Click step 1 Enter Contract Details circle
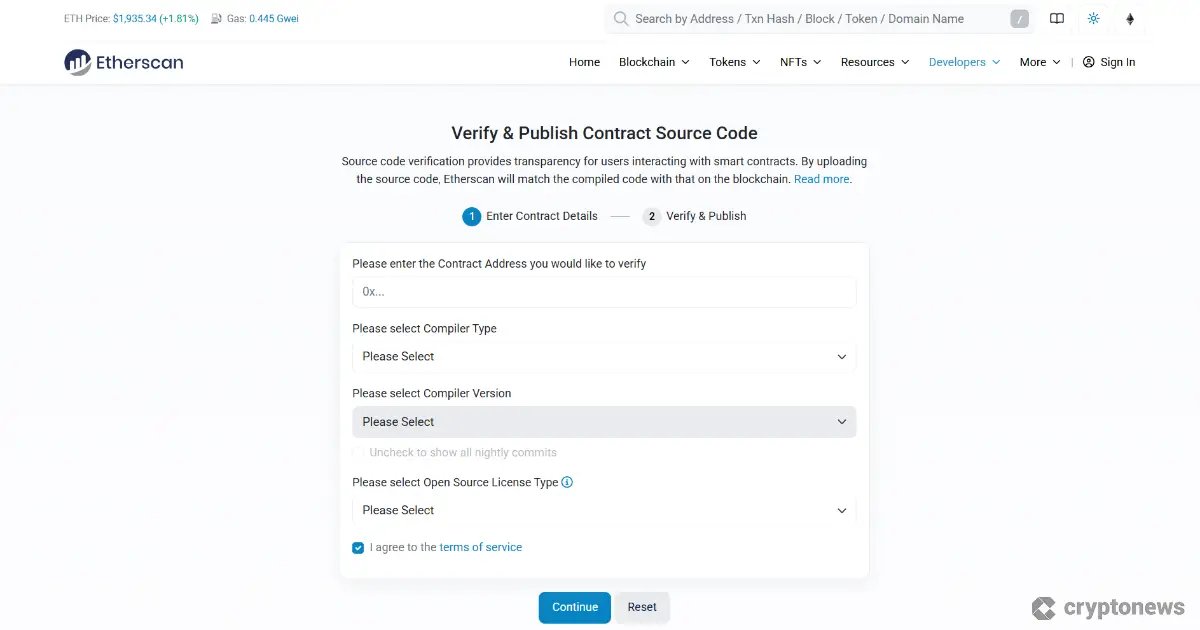1200x630 pixels. point(471,216)
